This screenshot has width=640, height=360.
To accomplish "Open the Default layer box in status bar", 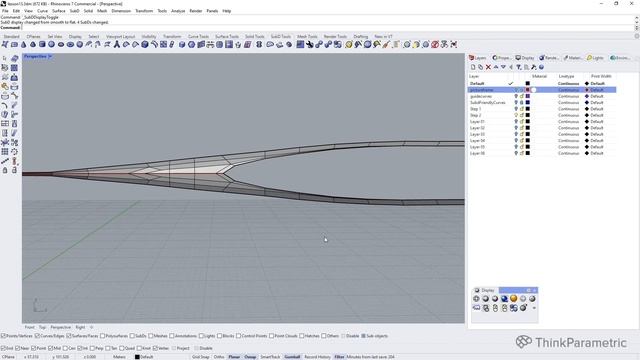I will (144, 357).
